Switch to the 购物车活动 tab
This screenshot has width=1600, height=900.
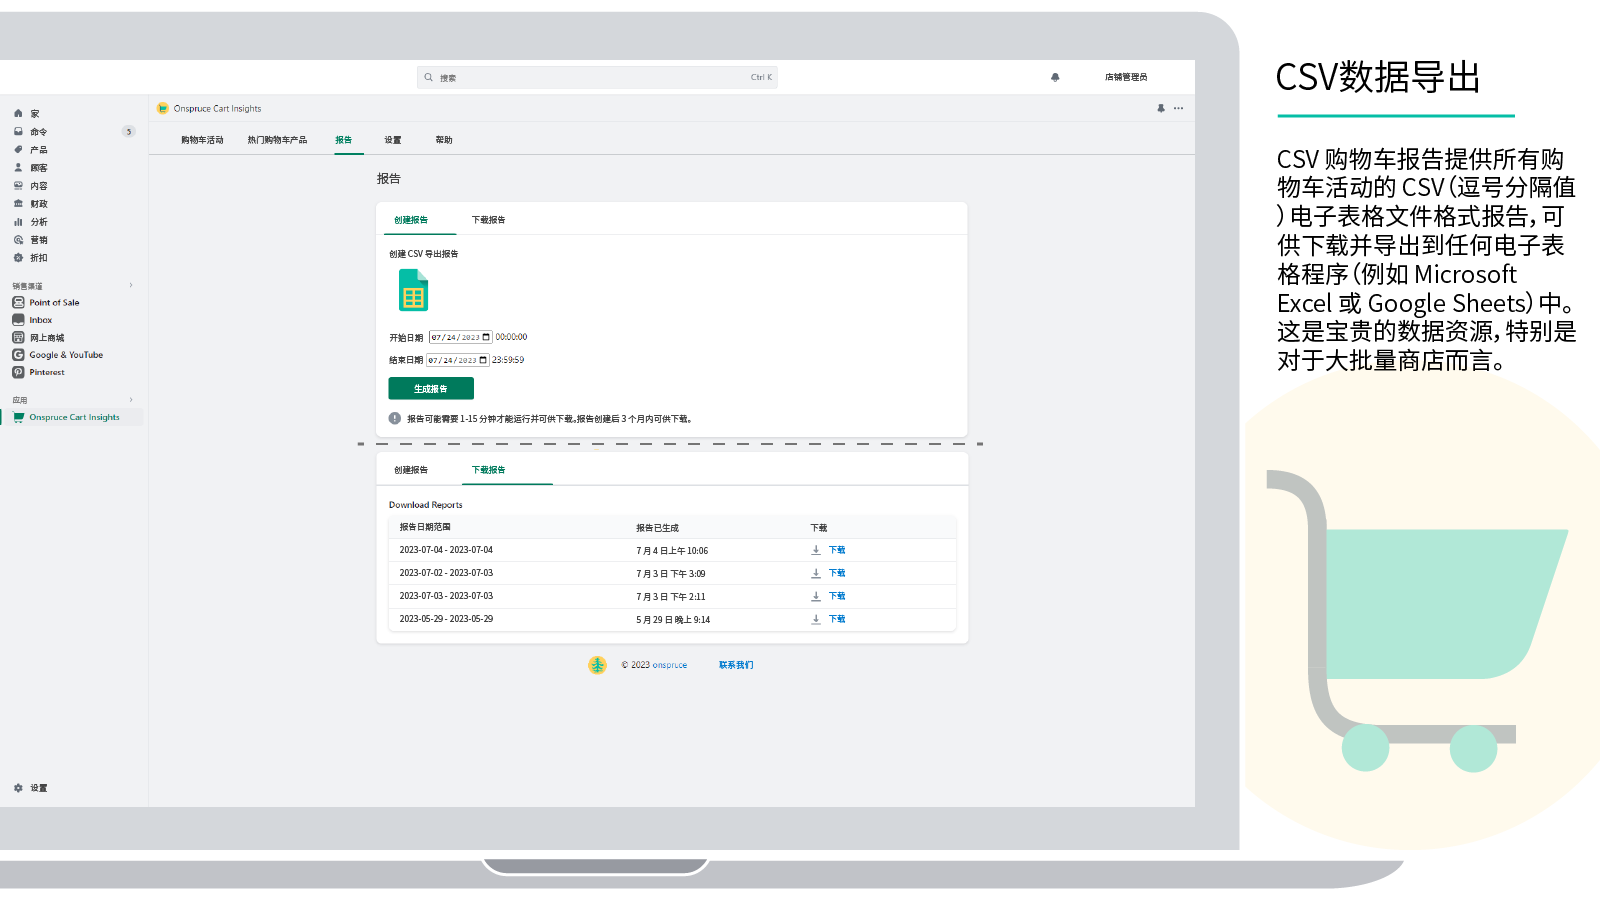(x=202, y=140)
